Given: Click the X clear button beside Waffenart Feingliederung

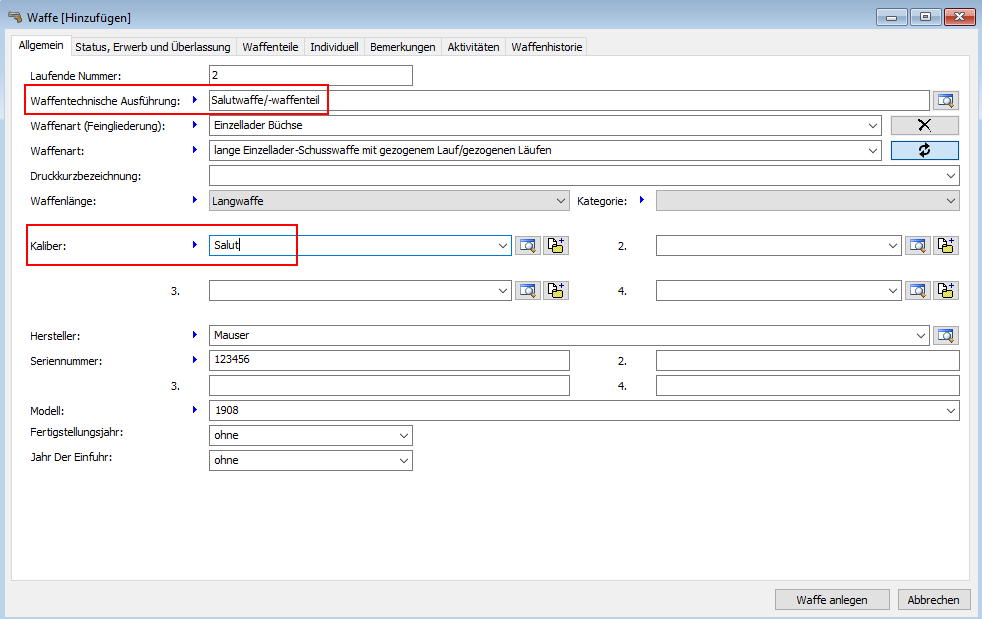Looking at the screenshot, I should (x=924, y=125).
